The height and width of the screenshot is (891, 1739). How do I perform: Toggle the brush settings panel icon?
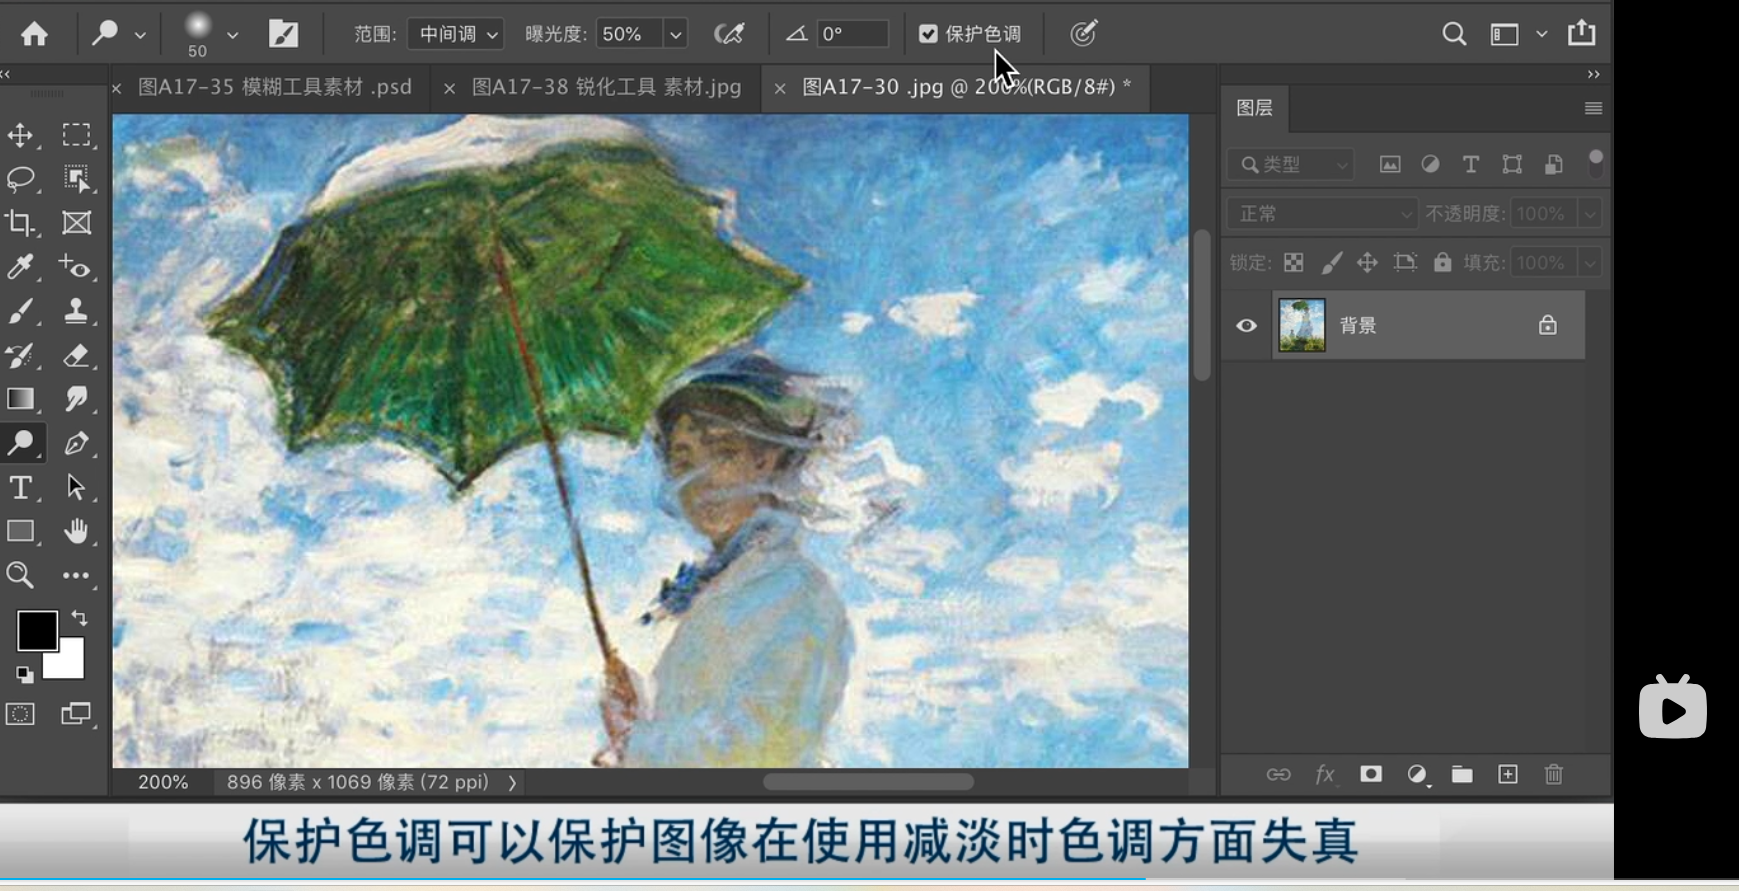pos(284,34)
